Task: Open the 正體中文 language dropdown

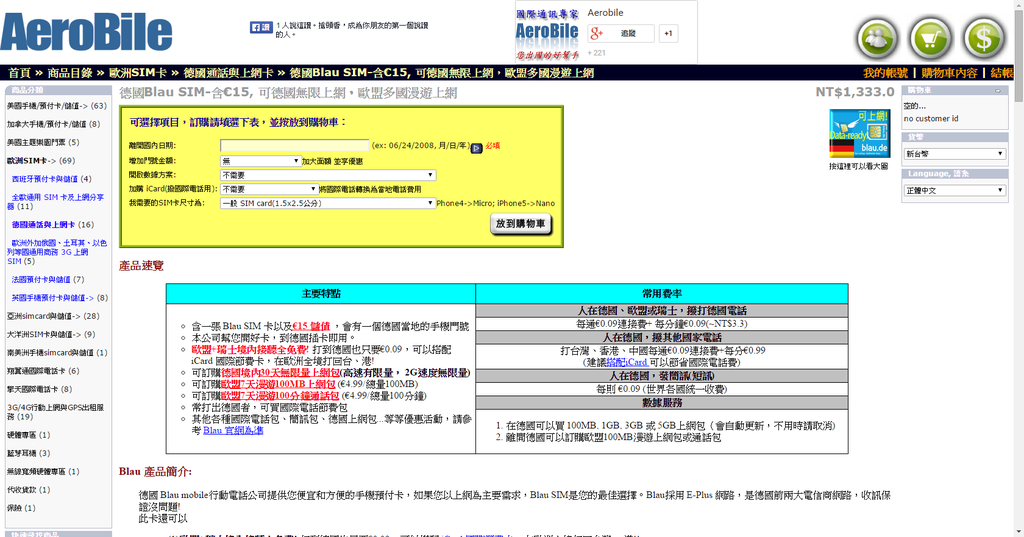Action: [x=954, y=190]
